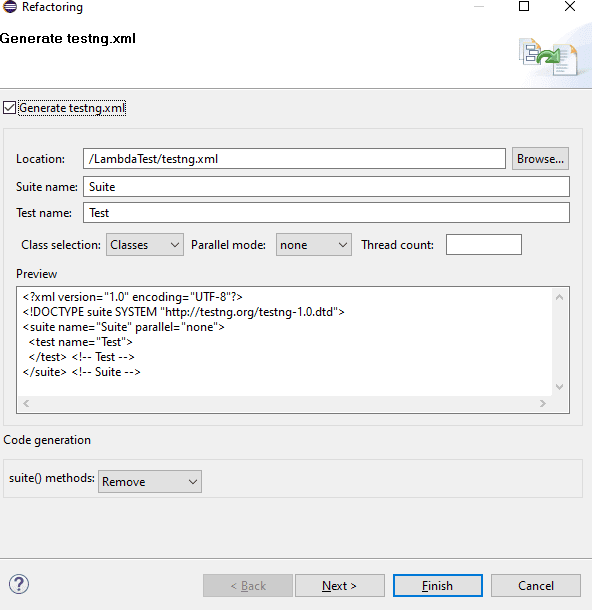Click into the Suite name field

(x=326, y=187)
